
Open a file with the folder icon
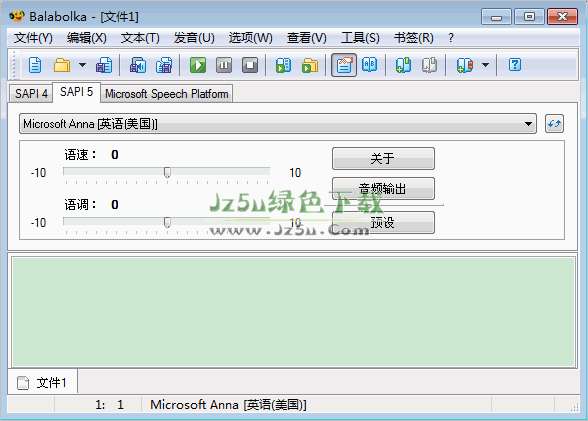[62, 65]
